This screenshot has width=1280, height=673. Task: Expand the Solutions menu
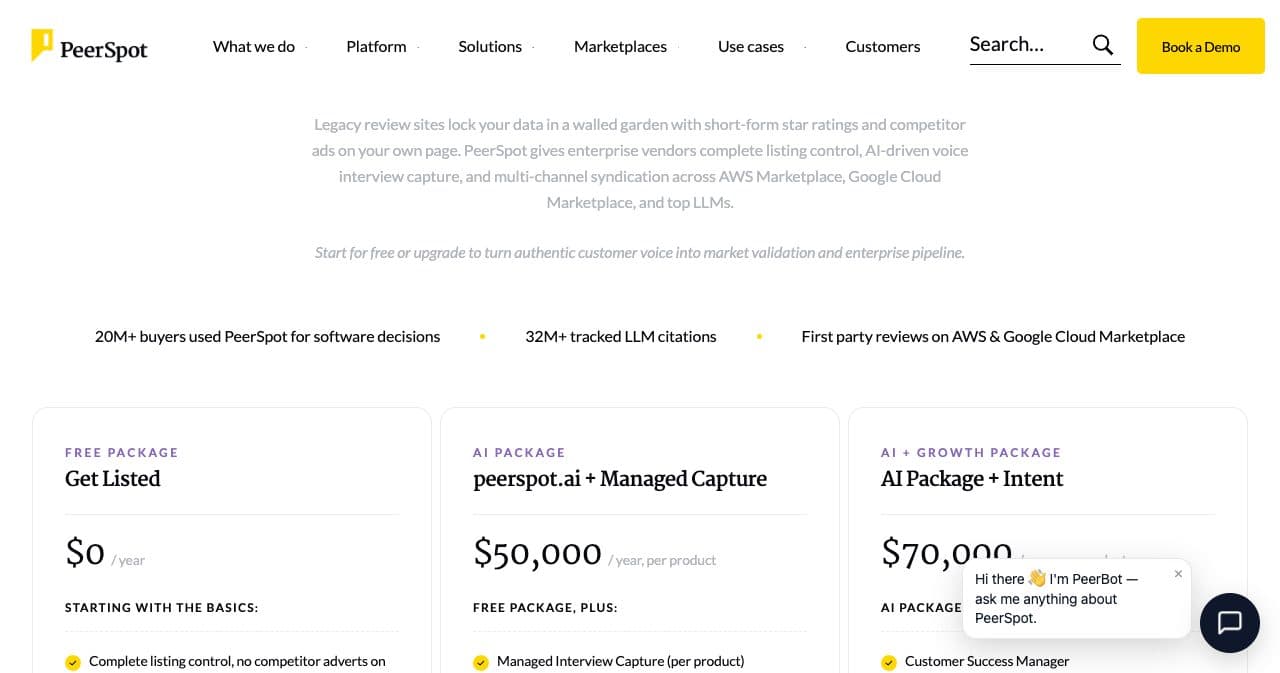(x=490, y=46)
